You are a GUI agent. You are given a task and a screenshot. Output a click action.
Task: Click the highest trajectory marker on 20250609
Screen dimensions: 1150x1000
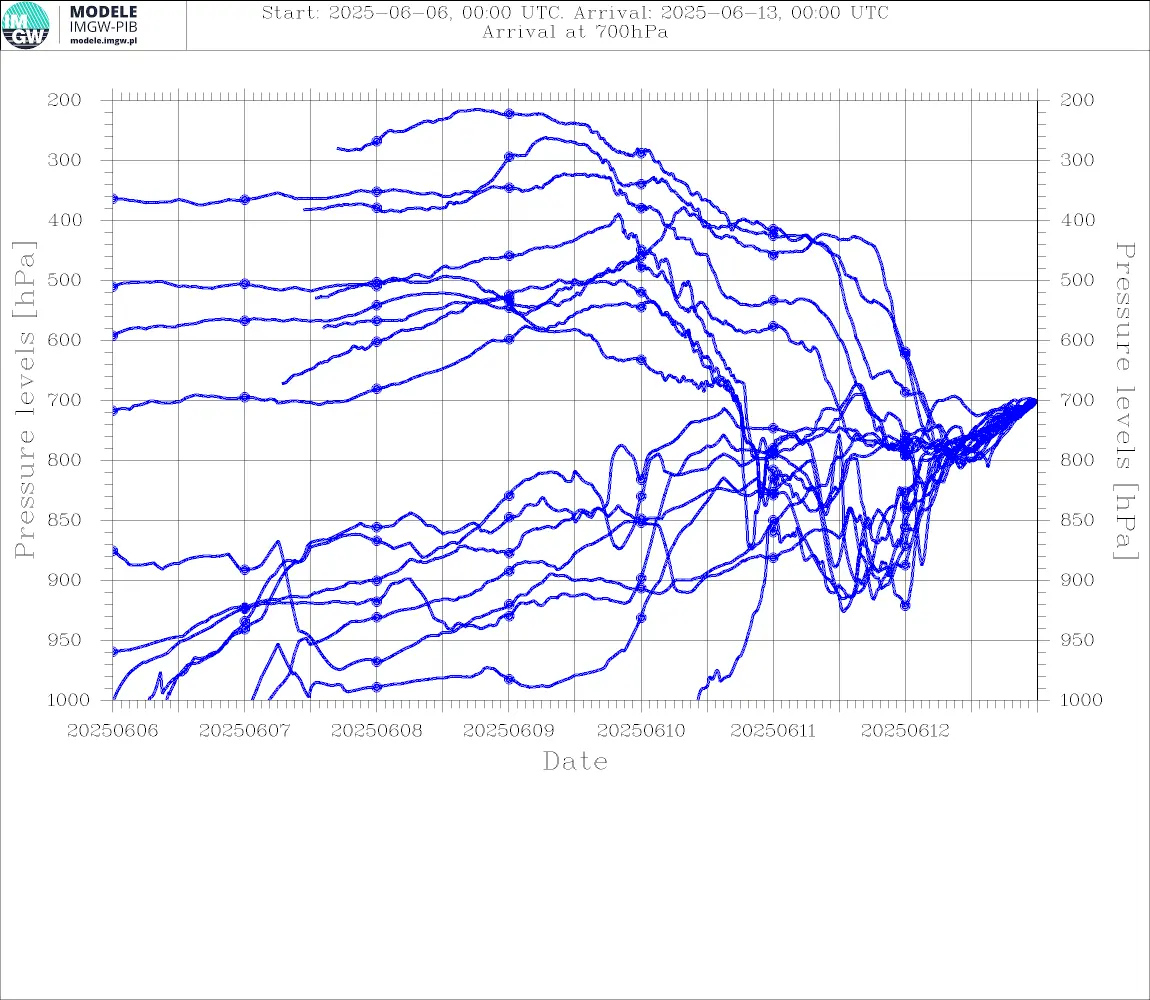pos(509,114)
